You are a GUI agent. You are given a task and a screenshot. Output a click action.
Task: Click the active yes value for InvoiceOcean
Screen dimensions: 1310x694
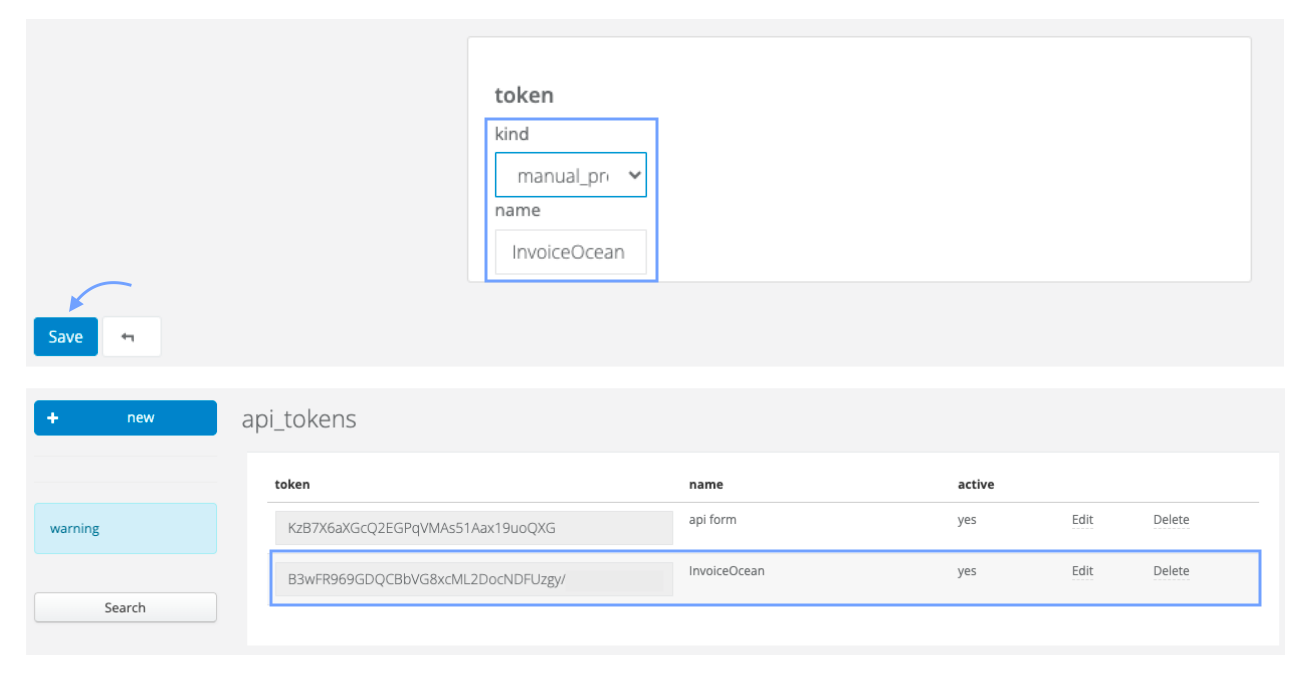(966, 571)
